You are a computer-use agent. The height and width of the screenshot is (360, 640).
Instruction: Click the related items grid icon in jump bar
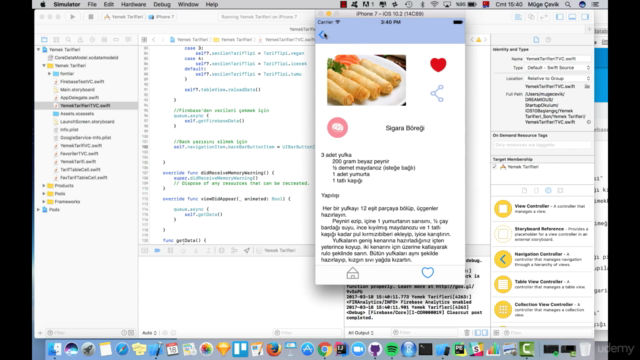click(144, 40)
